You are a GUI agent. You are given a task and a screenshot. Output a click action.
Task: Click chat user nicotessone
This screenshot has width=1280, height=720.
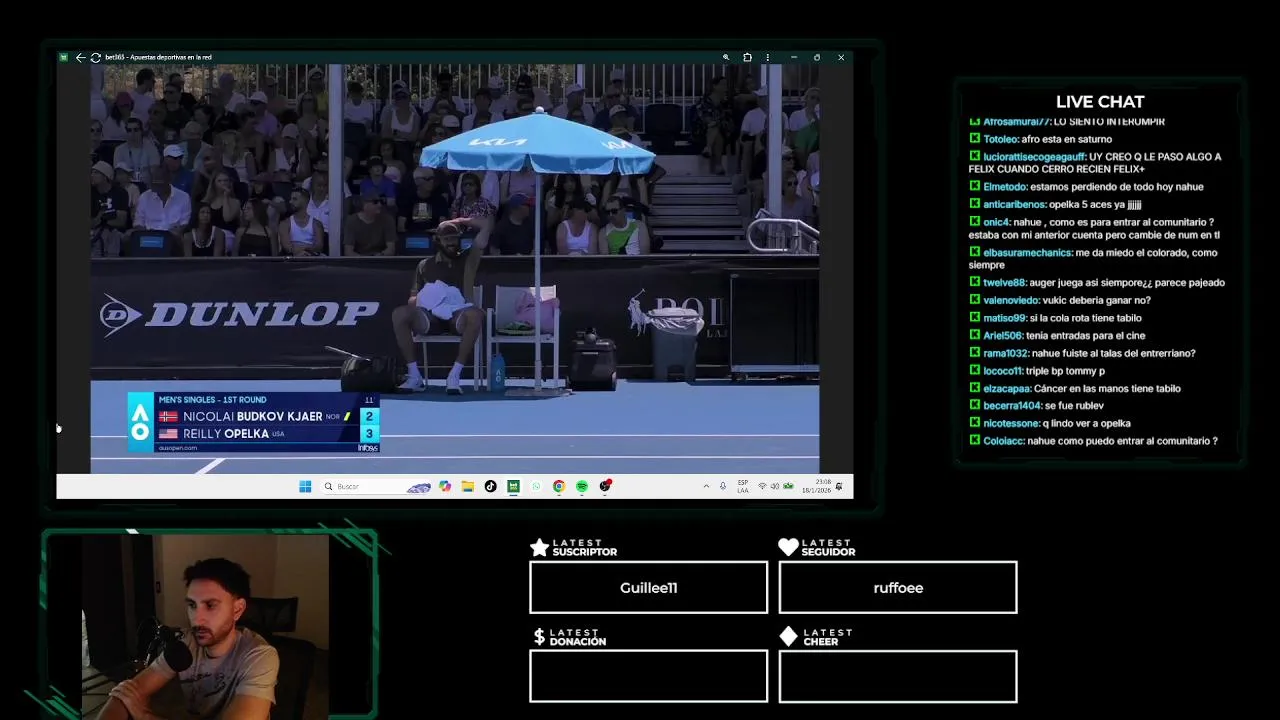point(1011,423)
